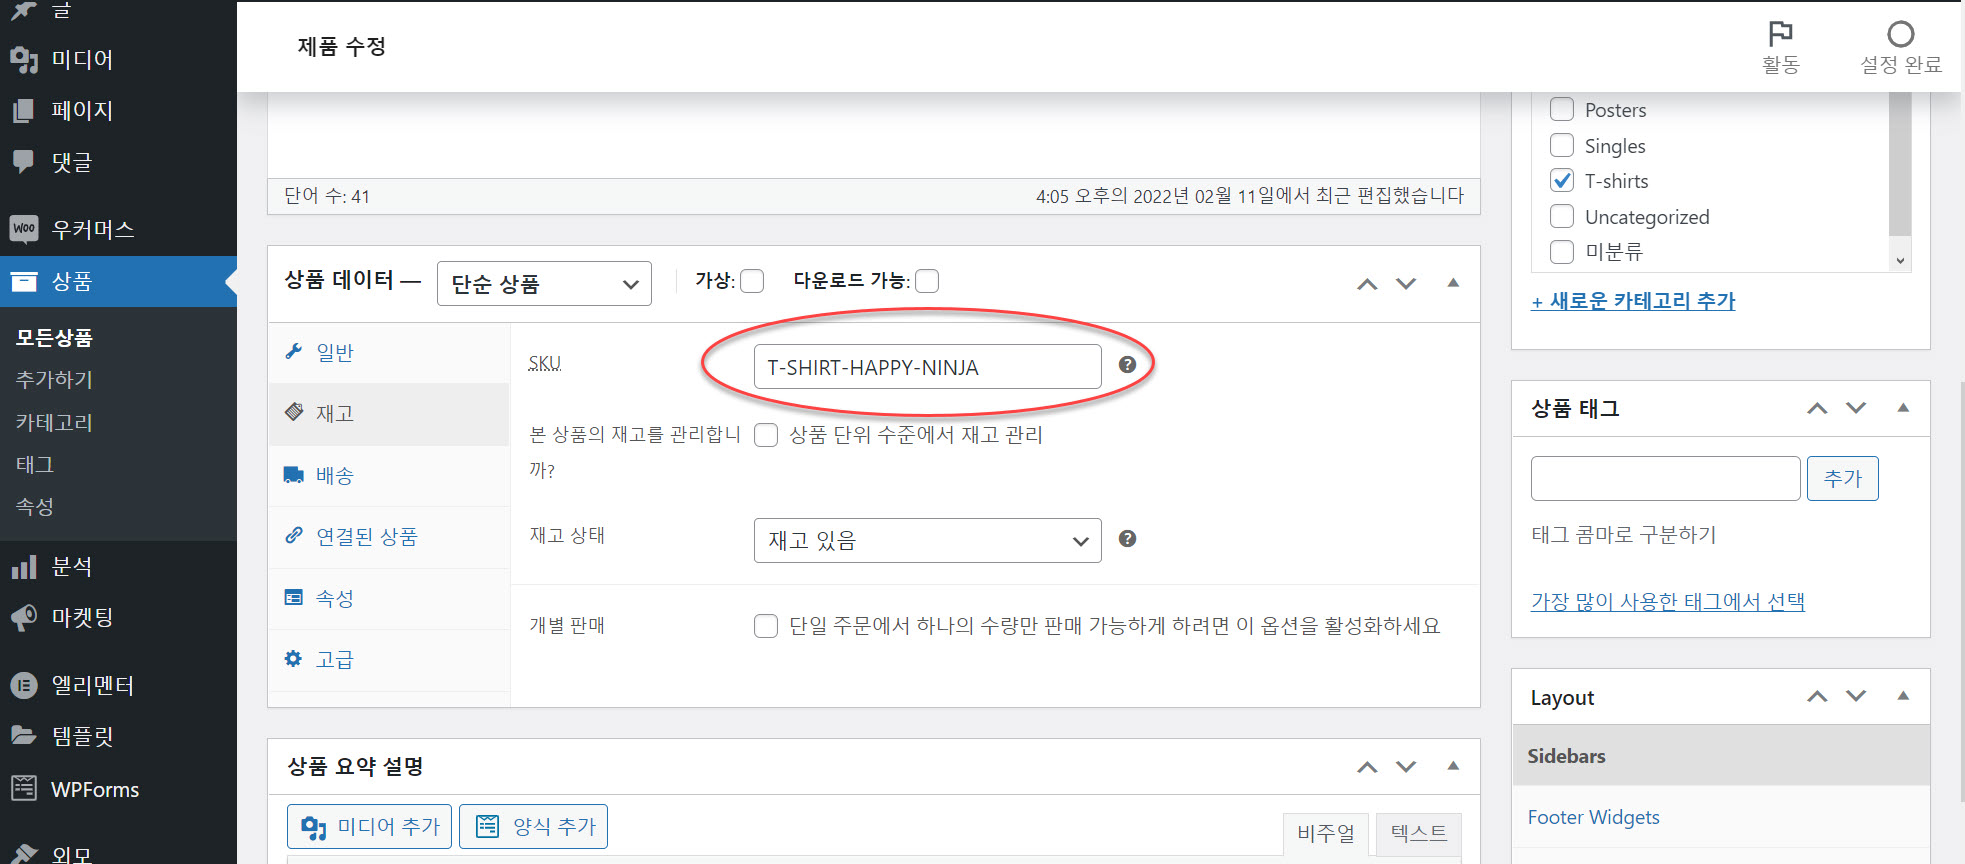The width and height of the screenshot is (1965, 864).
Task: Enable the virtual product checkbox
Action: [x=752, y=281]
